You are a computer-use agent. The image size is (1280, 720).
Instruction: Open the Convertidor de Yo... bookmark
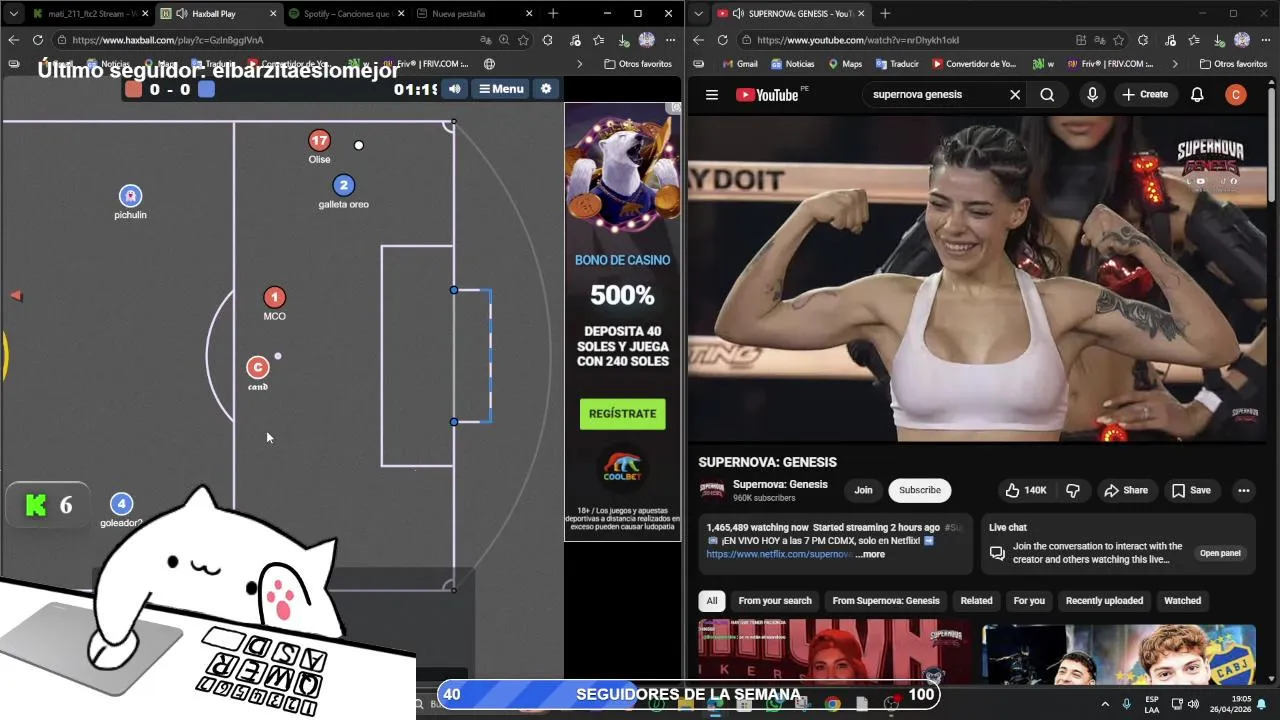coord(974,64)
